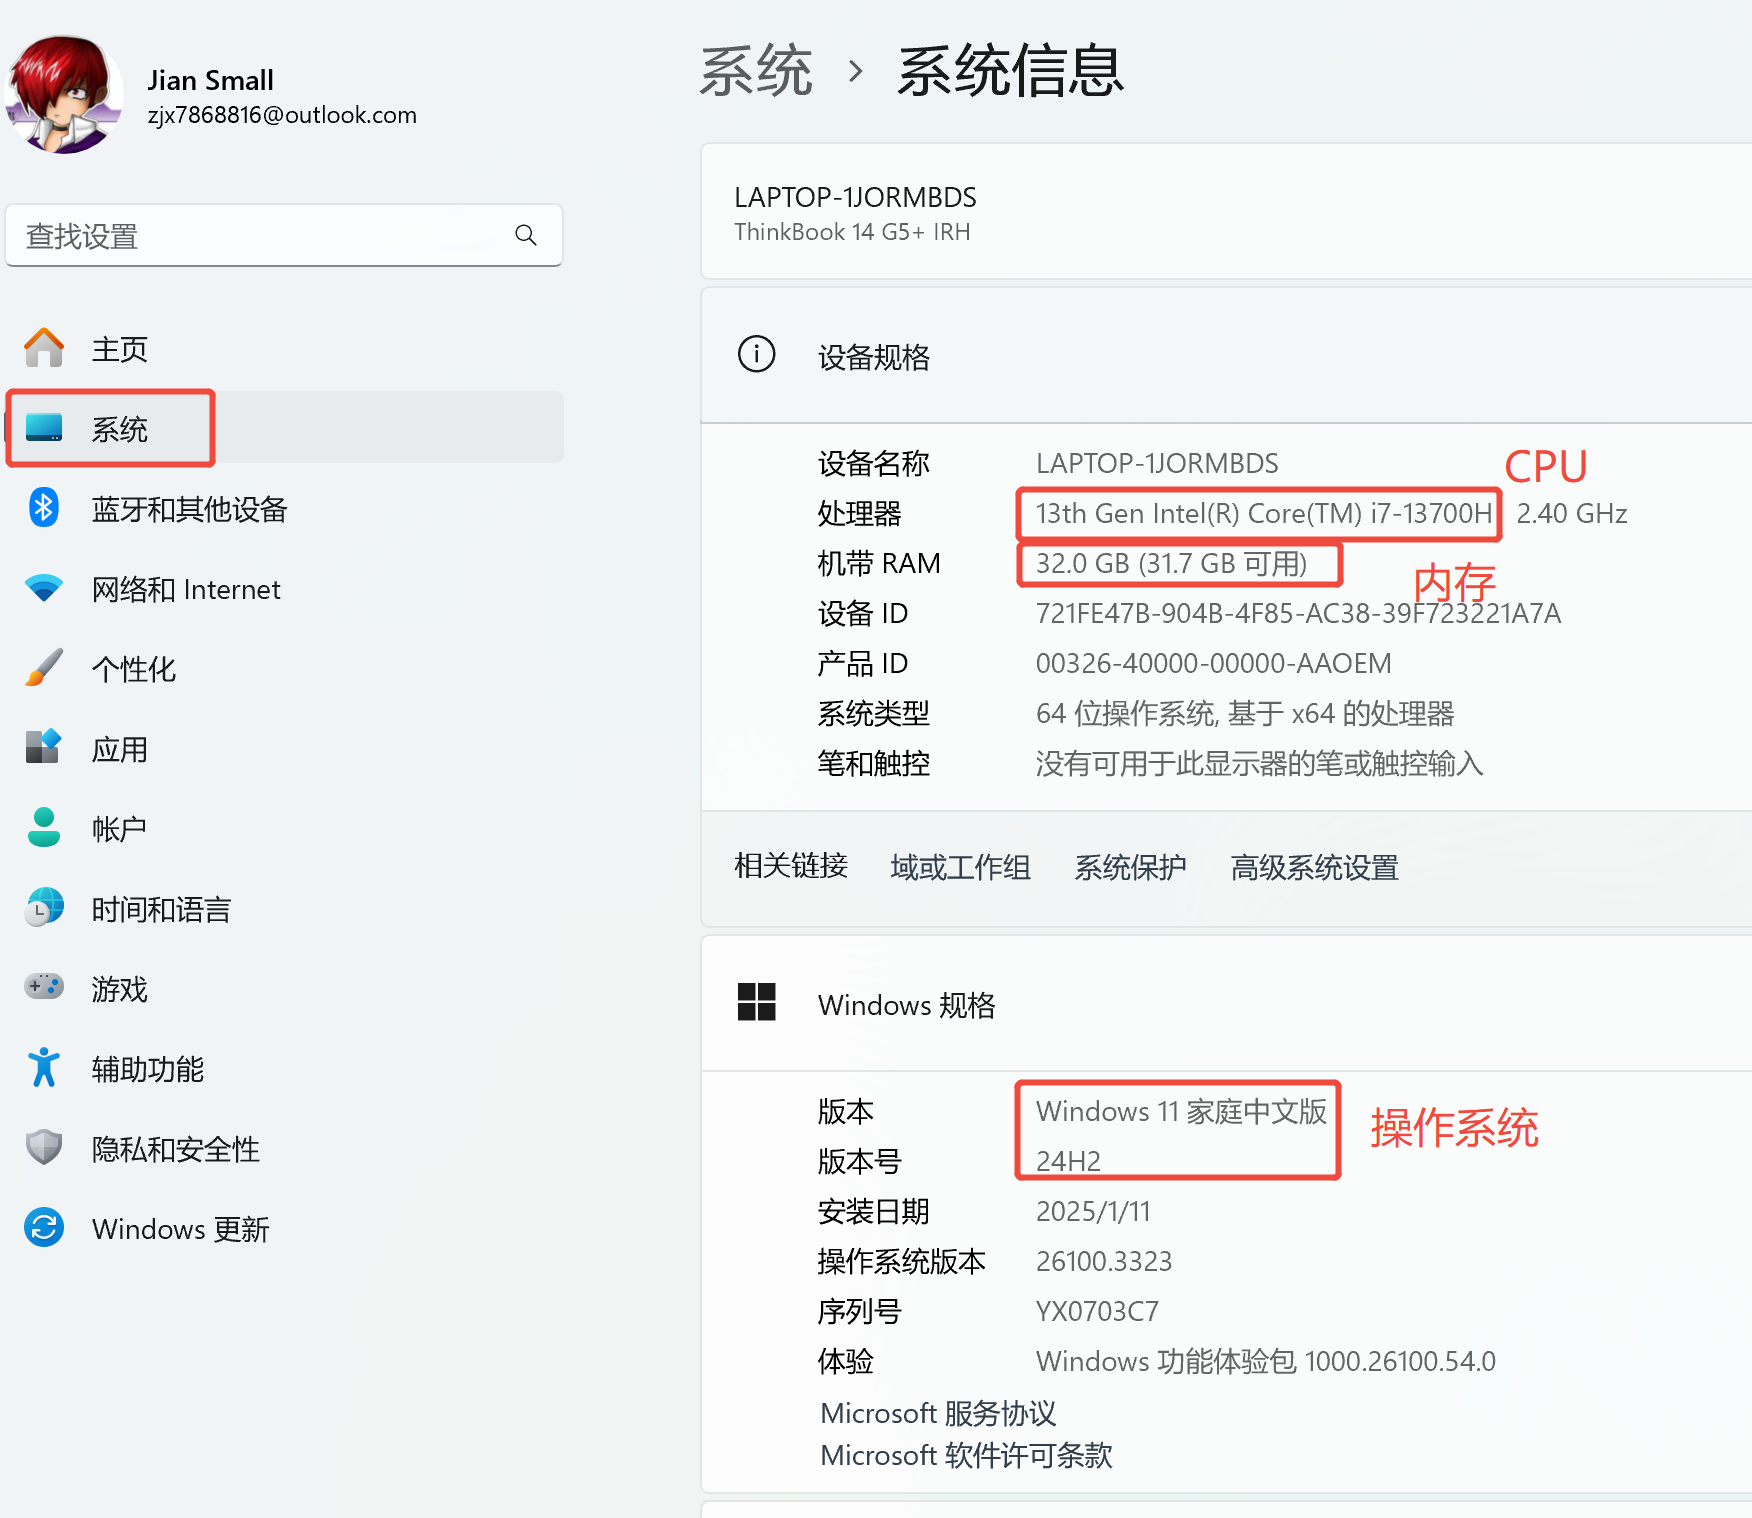Open 隐私和安全性 settings page
Screen dimensions: 1752x1518
285,1149
